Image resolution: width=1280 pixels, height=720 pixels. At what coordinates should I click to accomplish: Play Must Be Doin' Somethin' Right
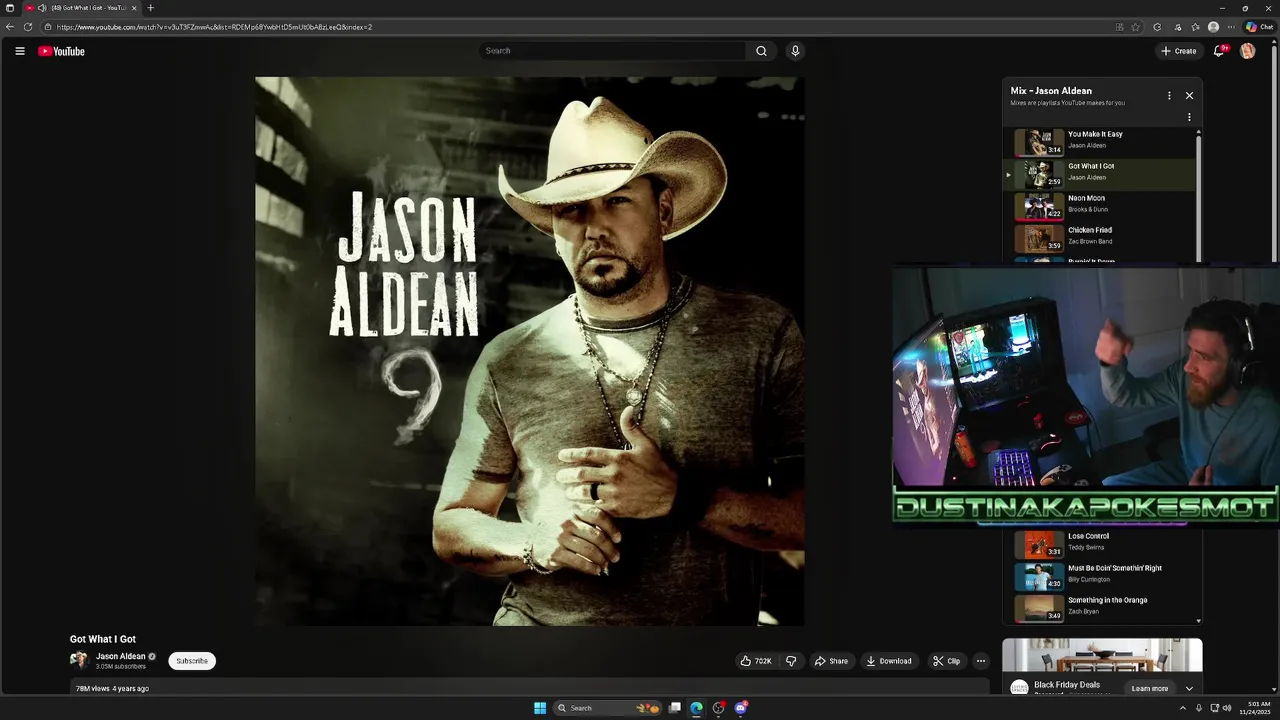(x=1099, y=576)
